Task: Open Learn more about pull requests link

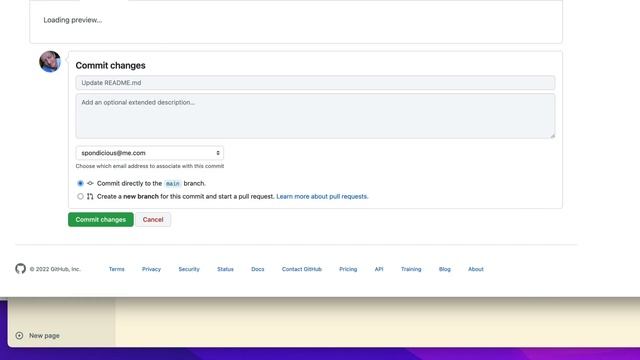Action: [322, 196]
